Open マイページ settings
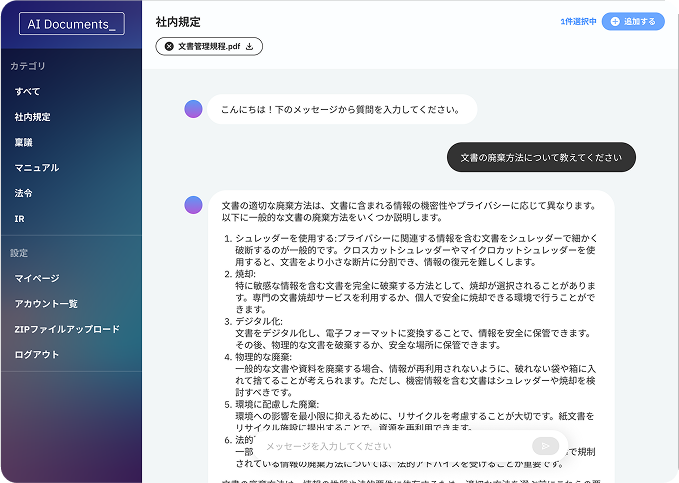The height and width of the screenshot is (483, 679). pos(37,278)
